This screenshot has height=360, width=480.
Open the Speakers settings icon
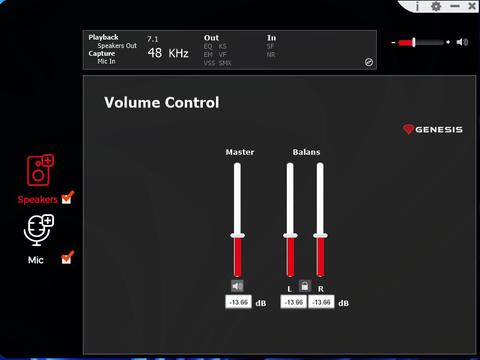pos(40,170)
